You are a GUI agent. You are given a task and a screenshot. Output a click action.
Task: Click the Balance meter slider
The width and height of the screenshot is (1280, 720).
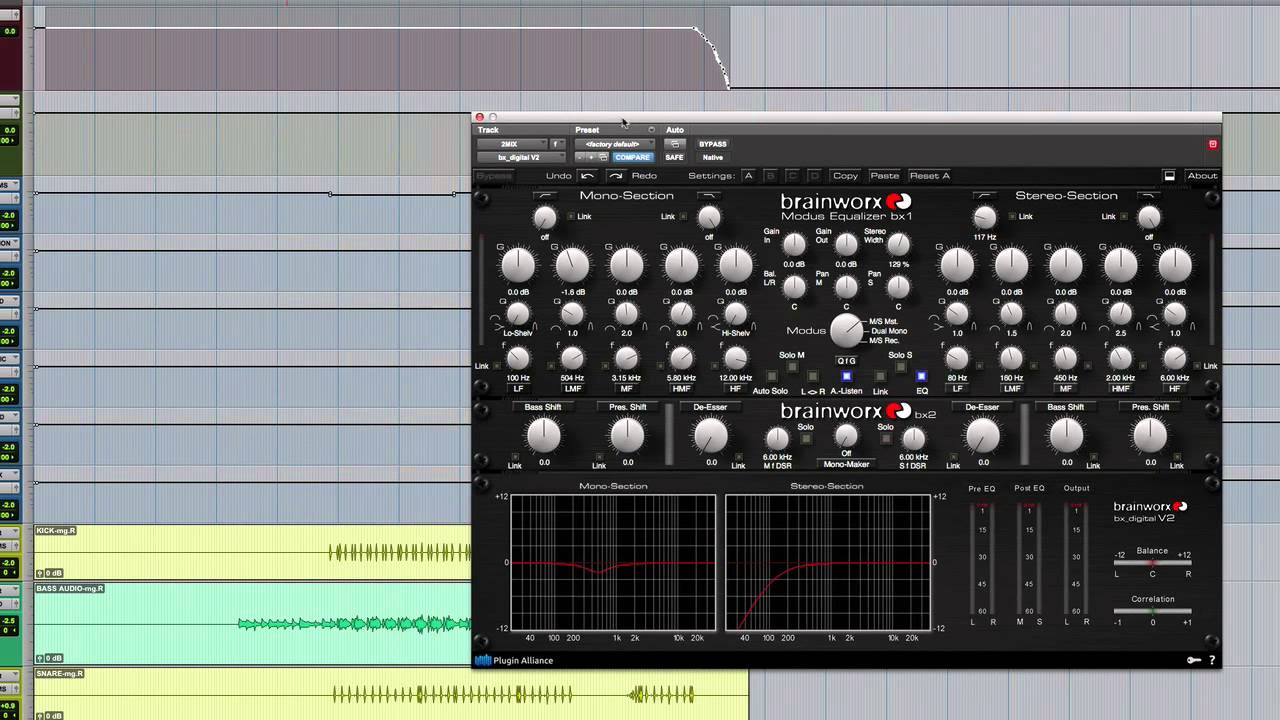pos(1152,563)
